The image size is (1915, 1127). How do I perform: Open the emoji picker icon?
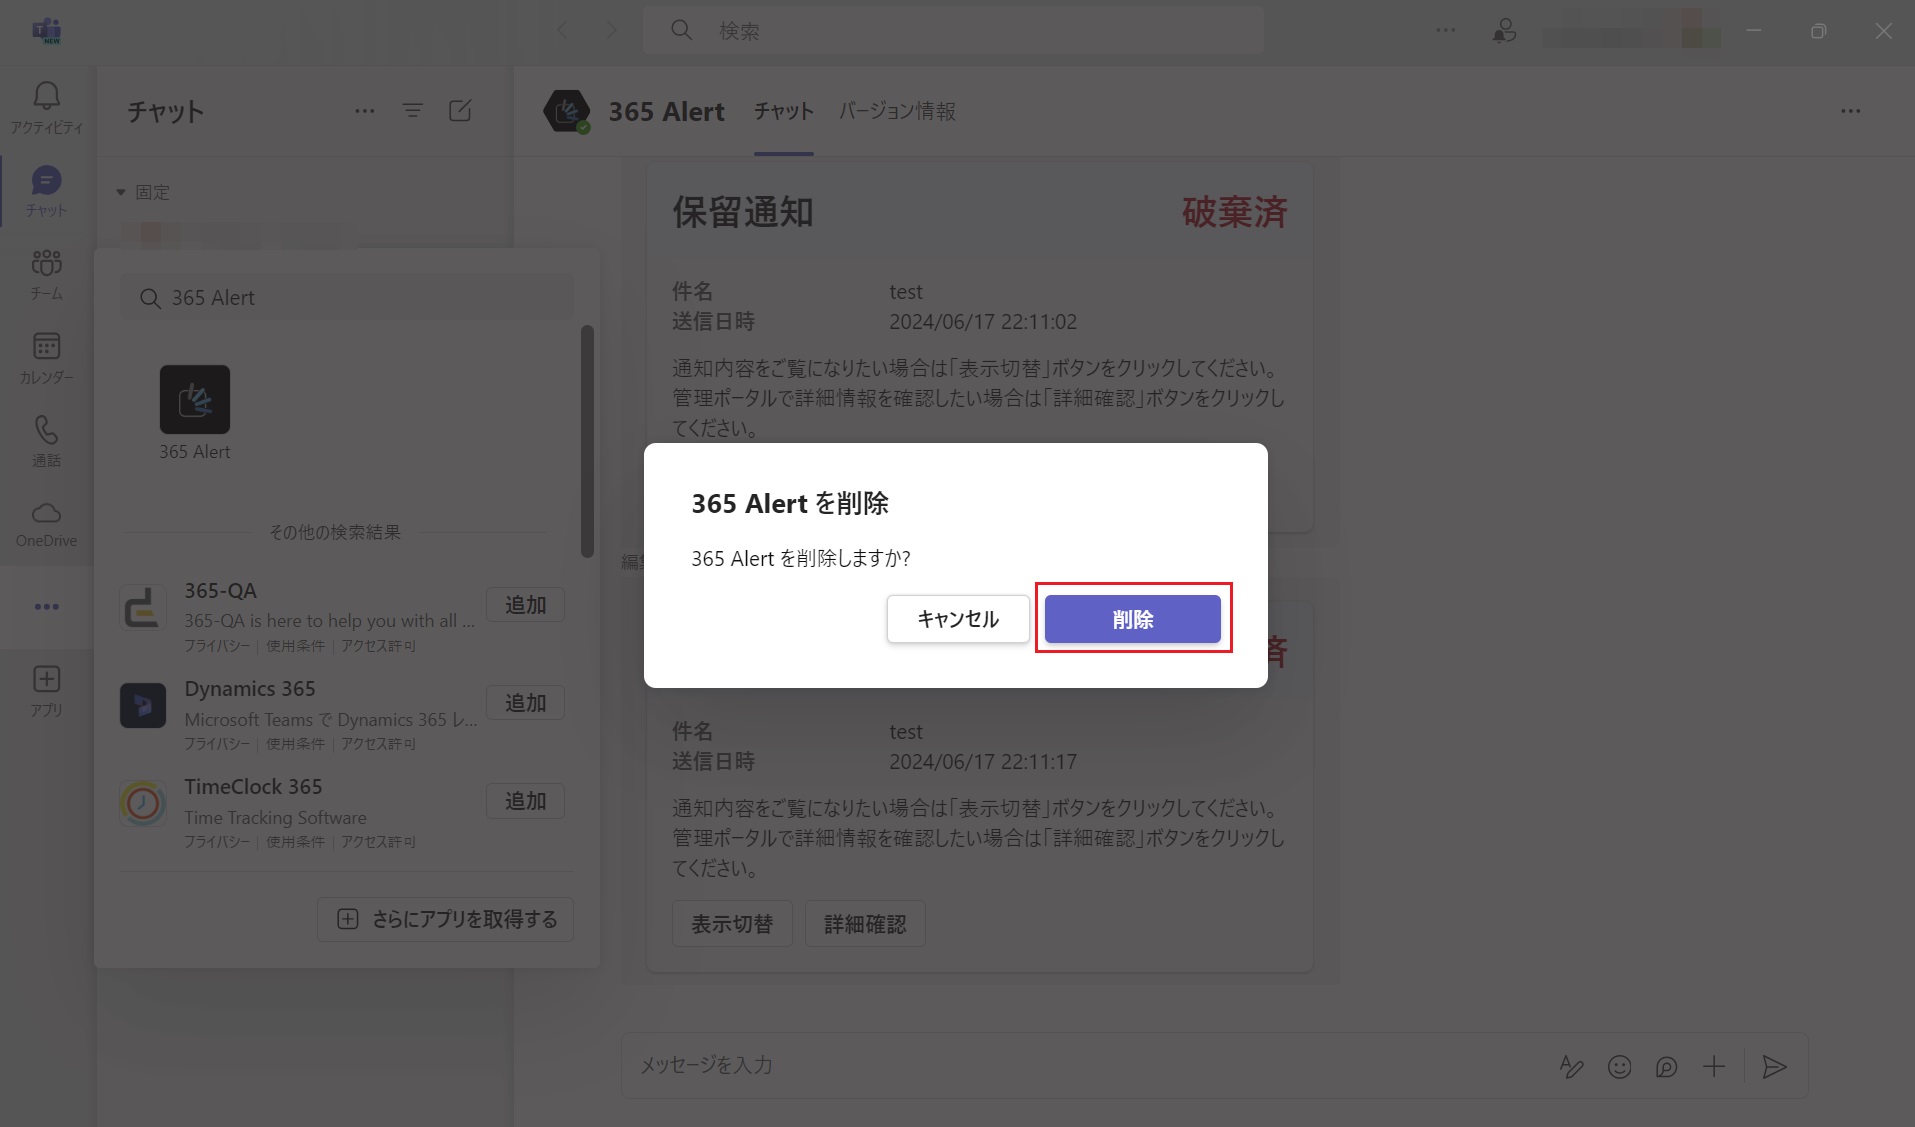tap(1619, 1067)
